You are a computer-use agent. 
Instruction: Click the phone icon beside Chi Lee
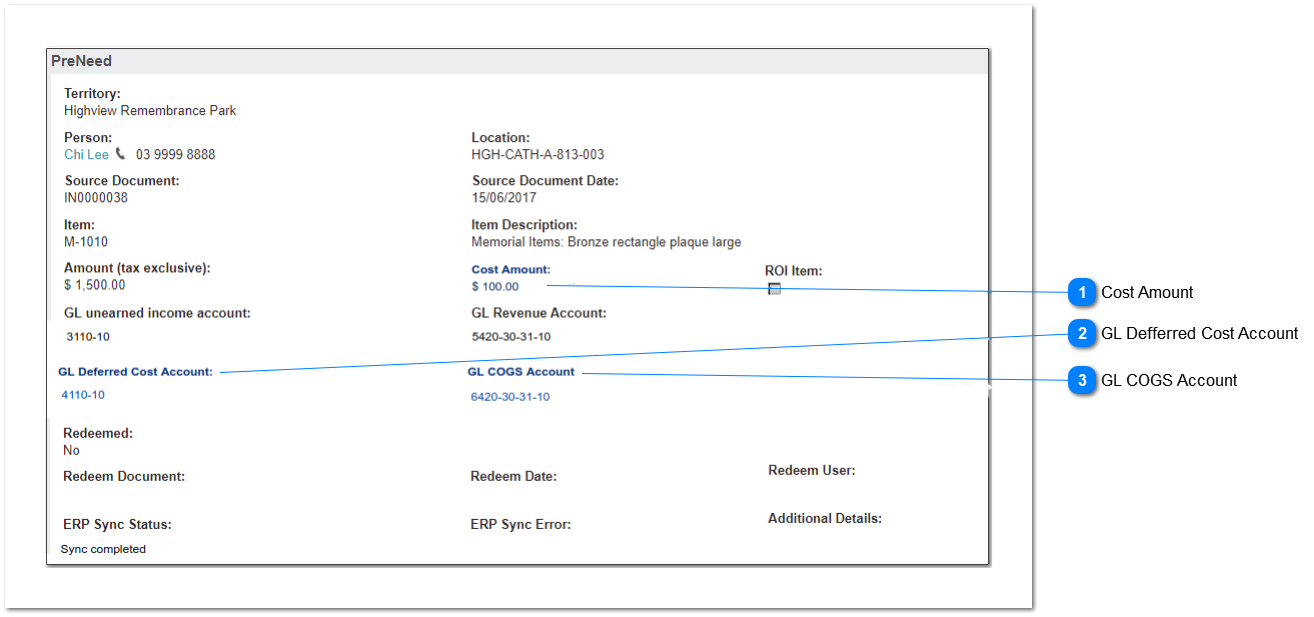click(x=121, y=154)
